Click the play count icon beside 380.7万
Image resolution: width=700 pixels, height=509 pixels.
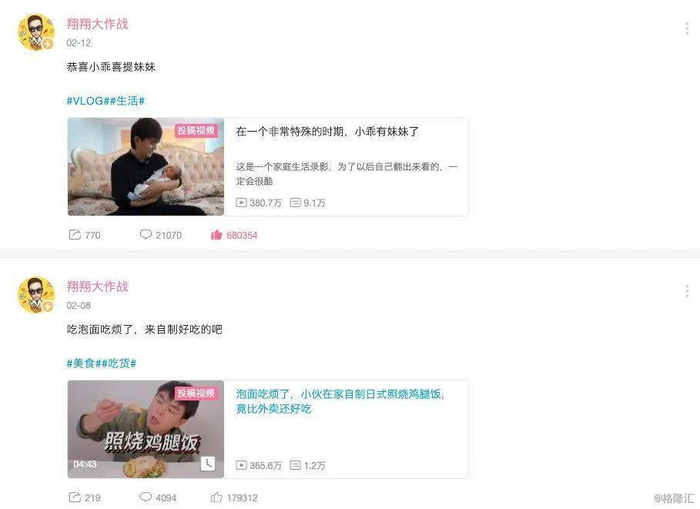pyautogui.click(x=241, y=203)
